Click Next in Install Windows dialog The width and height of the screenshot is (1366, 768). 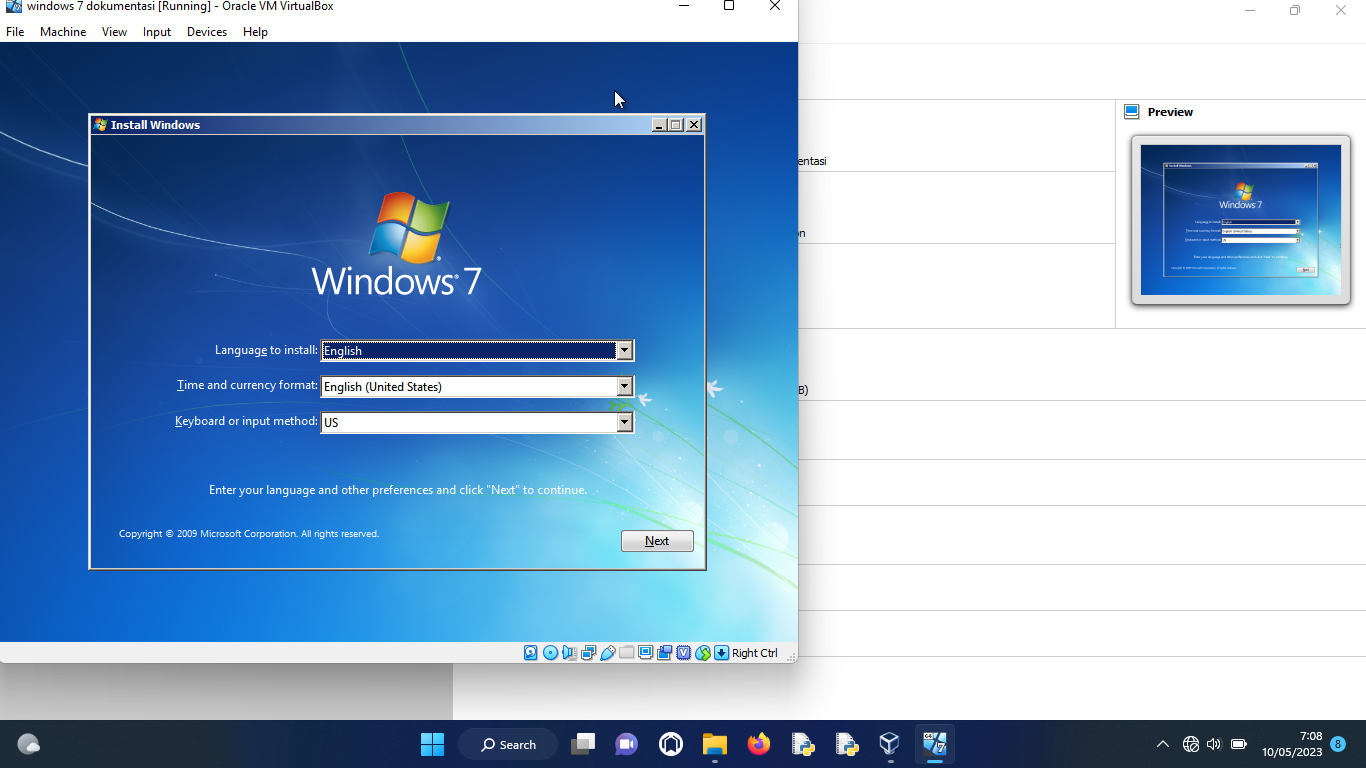click(x=657, y=541)
